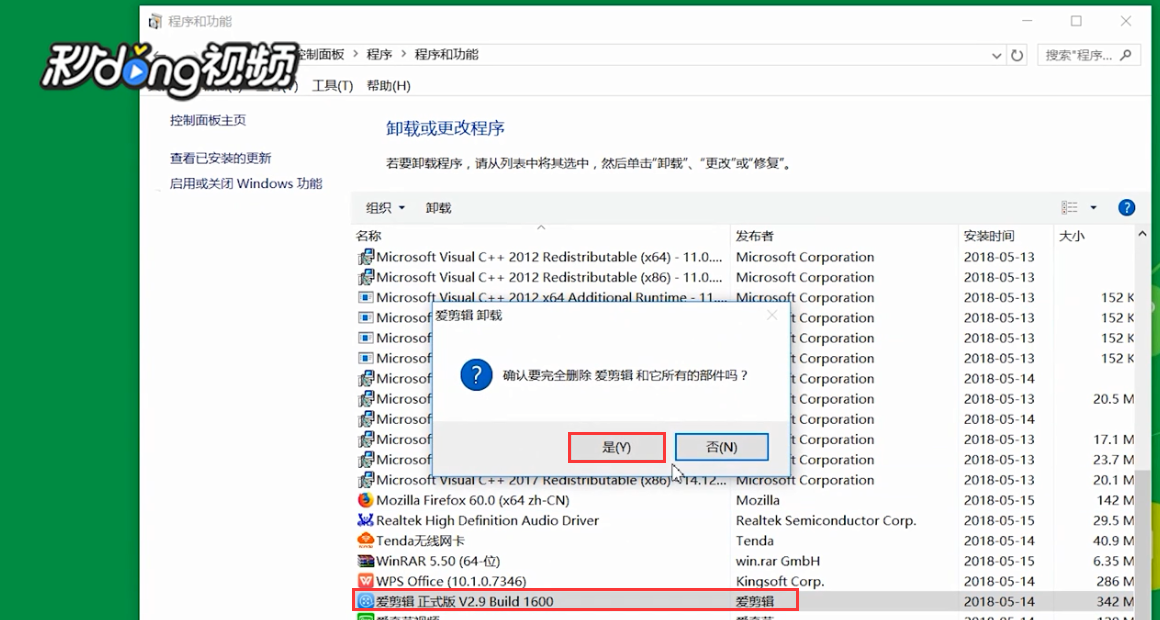1160x620 pixels.
Task: Open the 帮助(H) menu
Action: 388,86
